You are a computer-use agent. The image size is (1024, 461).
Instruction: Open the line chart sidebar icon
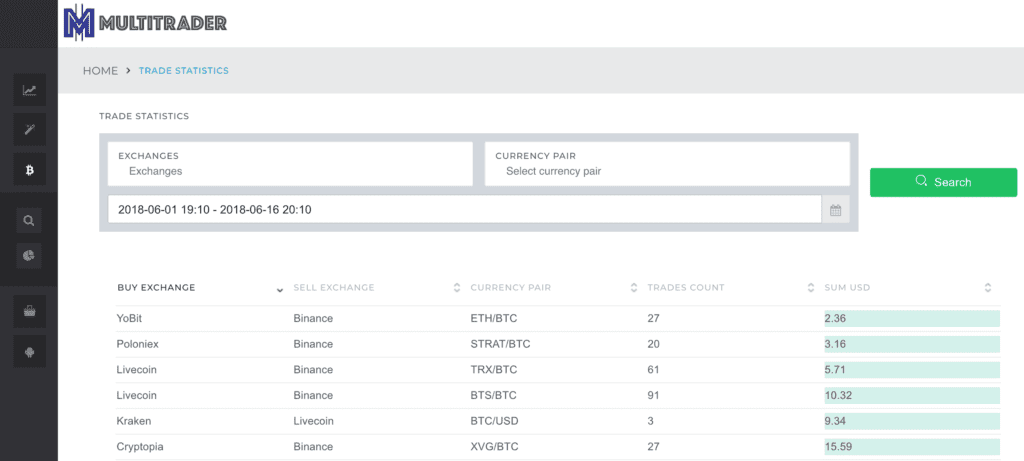point(29,90)
